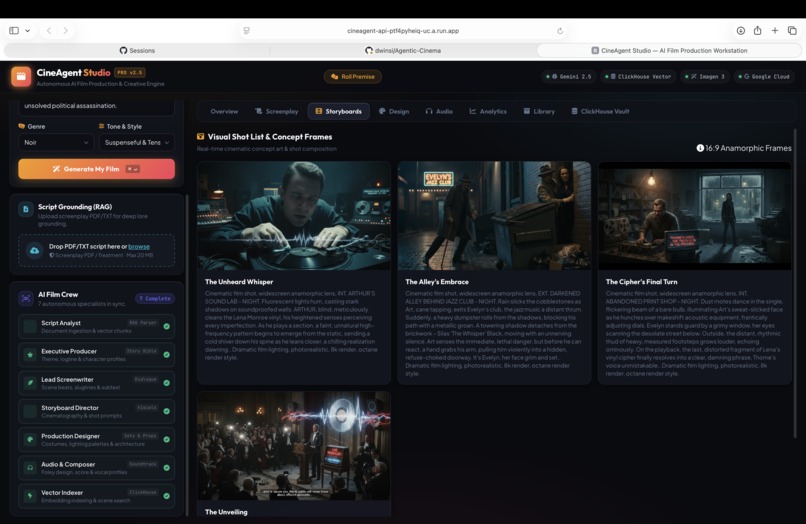Open The Unheard Whisper storyboard image
The height and width of the screenshot is (524, 806).
[x=294, y=216]
